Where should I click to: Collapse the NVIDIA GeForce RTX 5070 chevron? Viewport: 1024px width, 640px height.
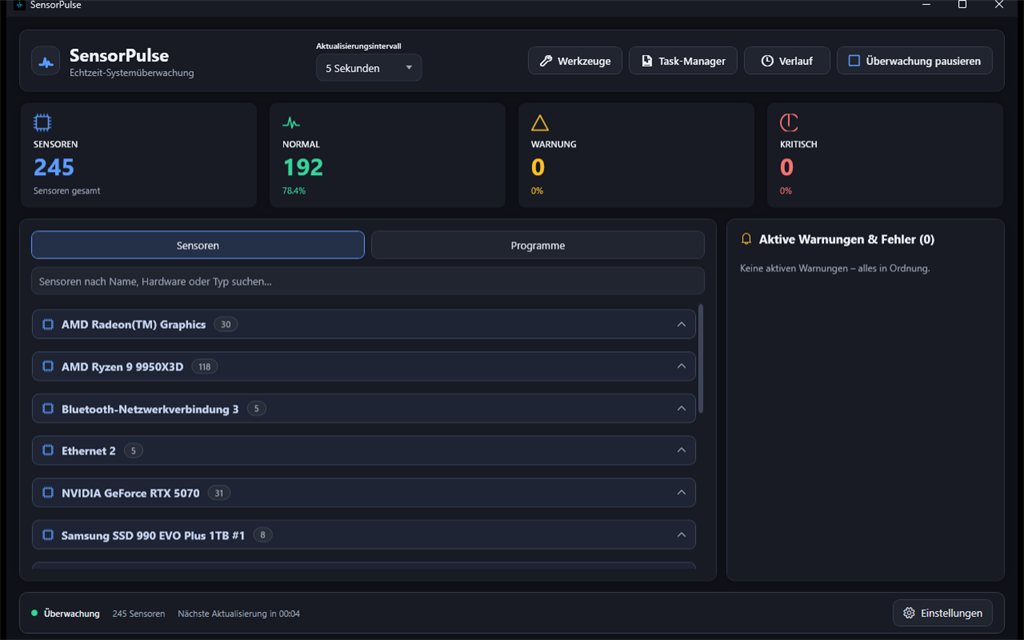[x=681, y=493]
